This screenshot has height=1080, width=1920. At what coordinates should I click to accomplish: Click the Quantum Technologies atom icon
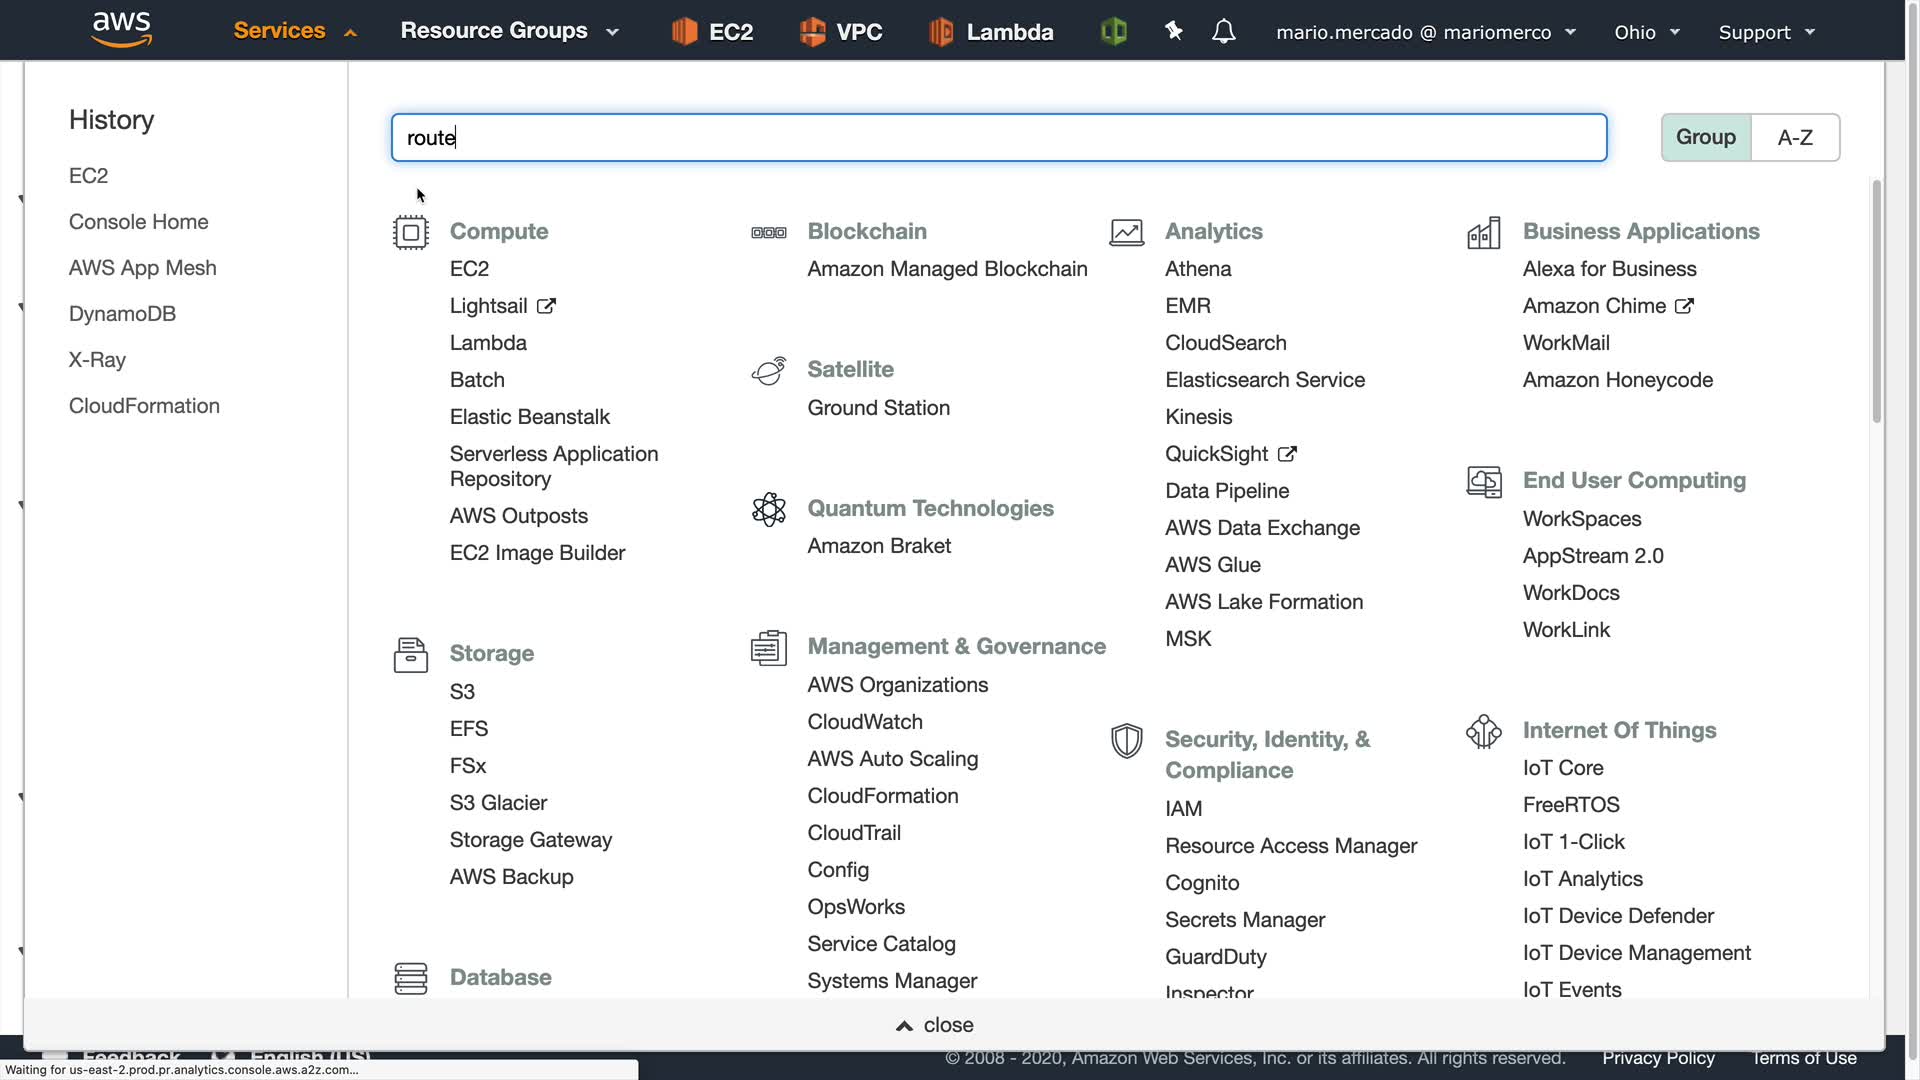point(768,509)
